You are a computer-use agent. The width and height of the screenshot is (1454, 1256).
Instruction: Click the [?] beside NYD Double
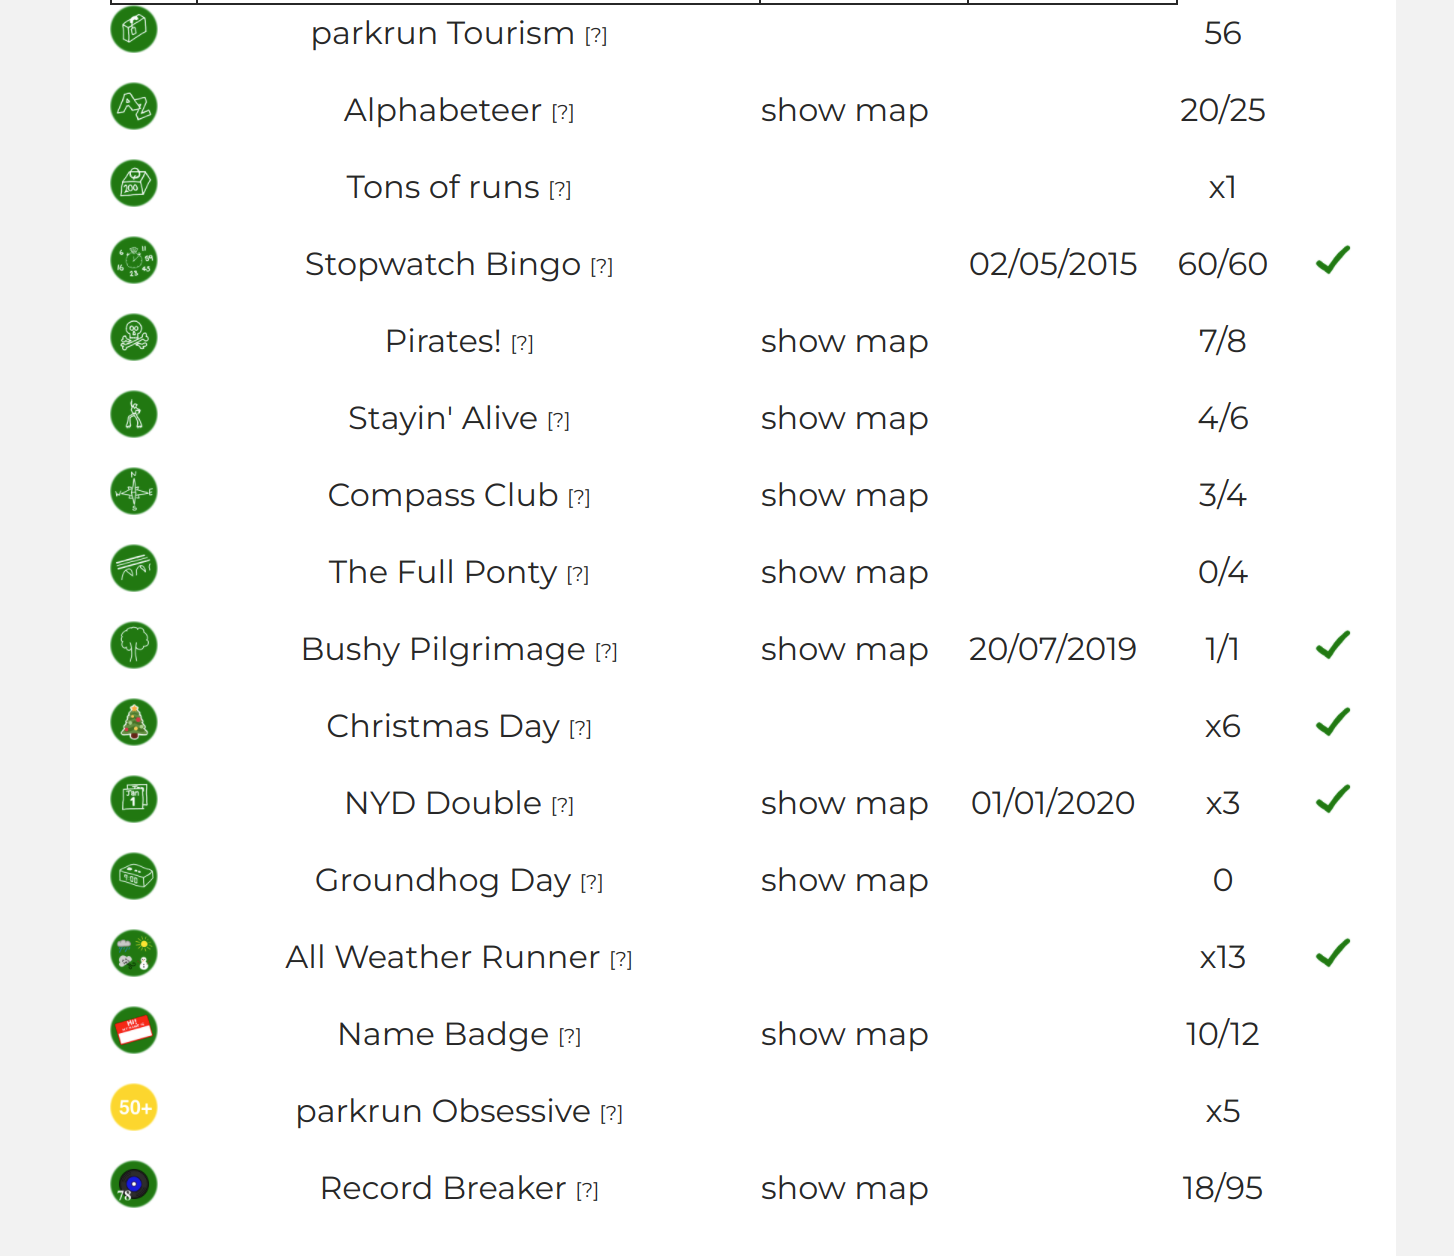(563, 806)
